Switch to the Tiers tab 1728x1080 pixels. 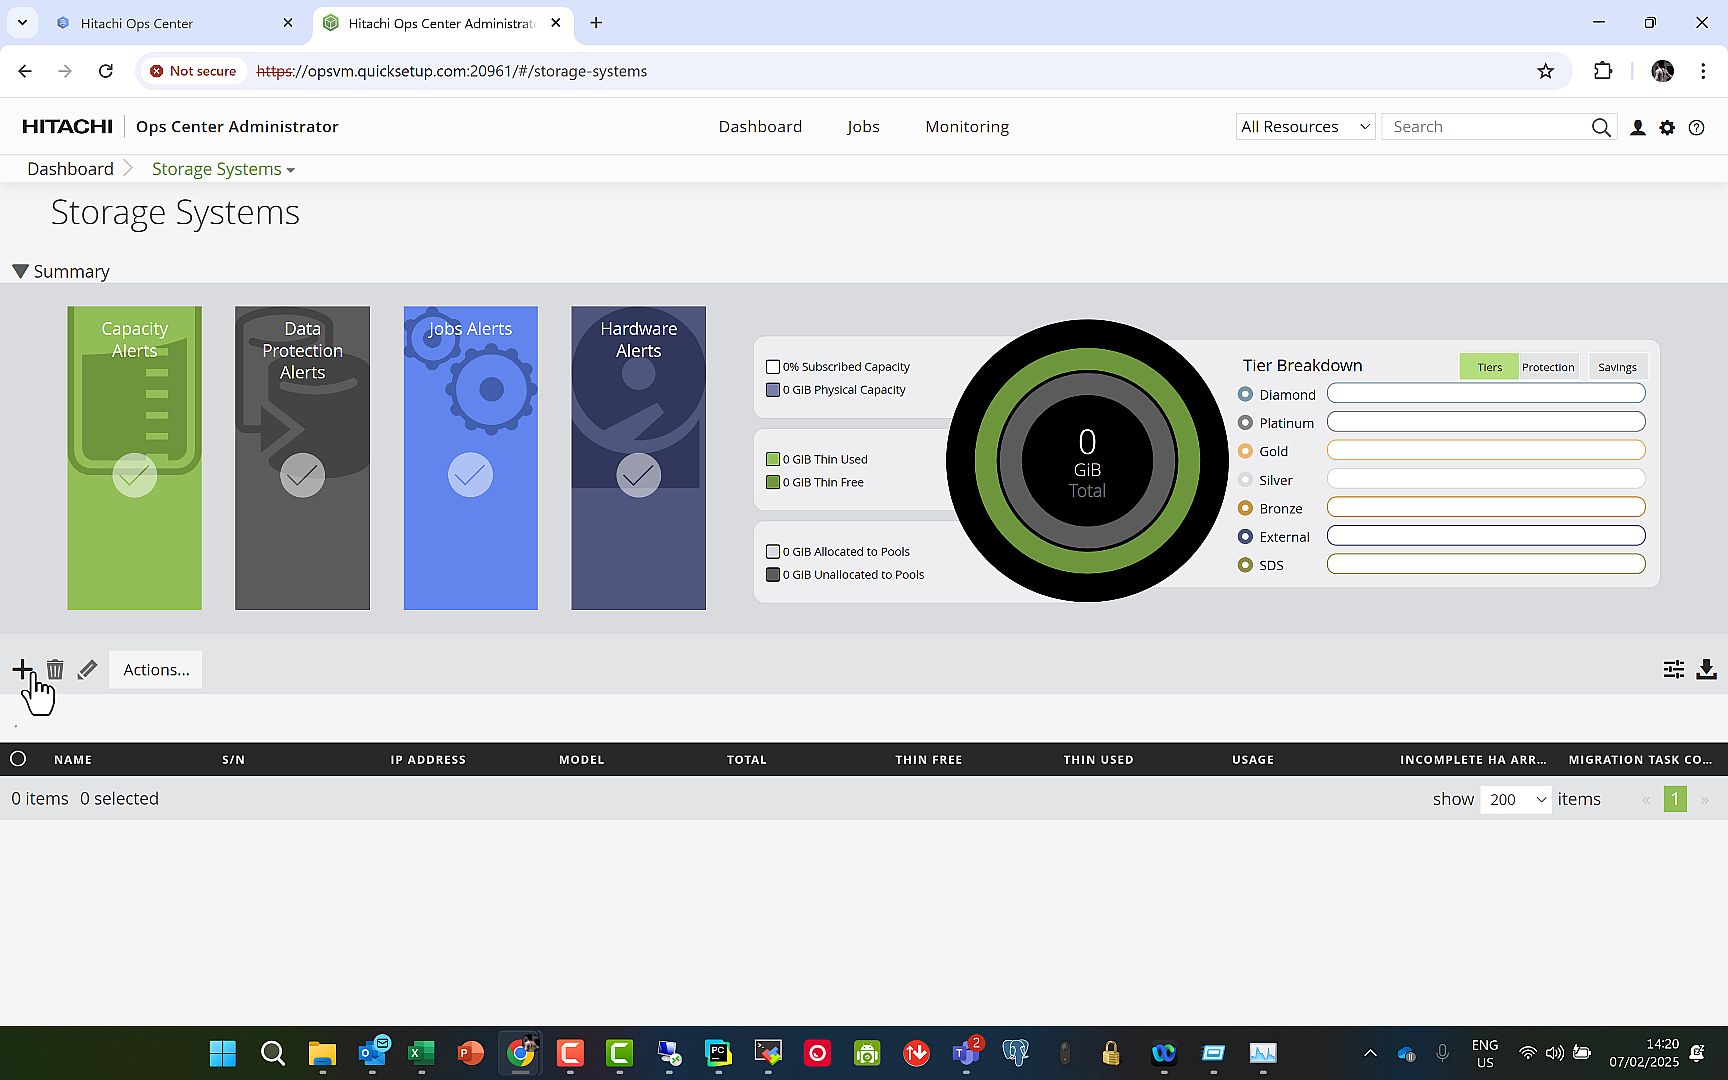[x=1489, y=367]
